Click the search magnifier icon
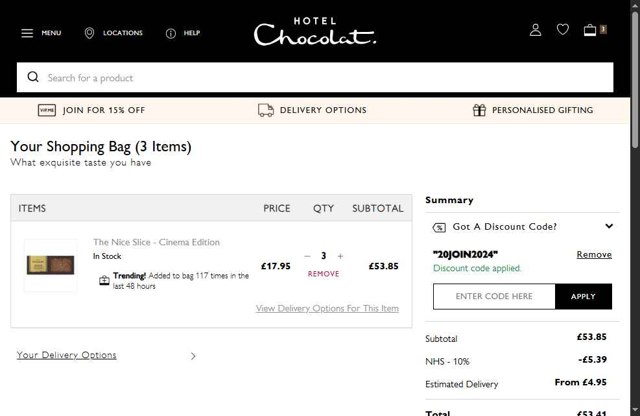The height and width of the screenshot is (416, 640). click(x=33, y=77)
